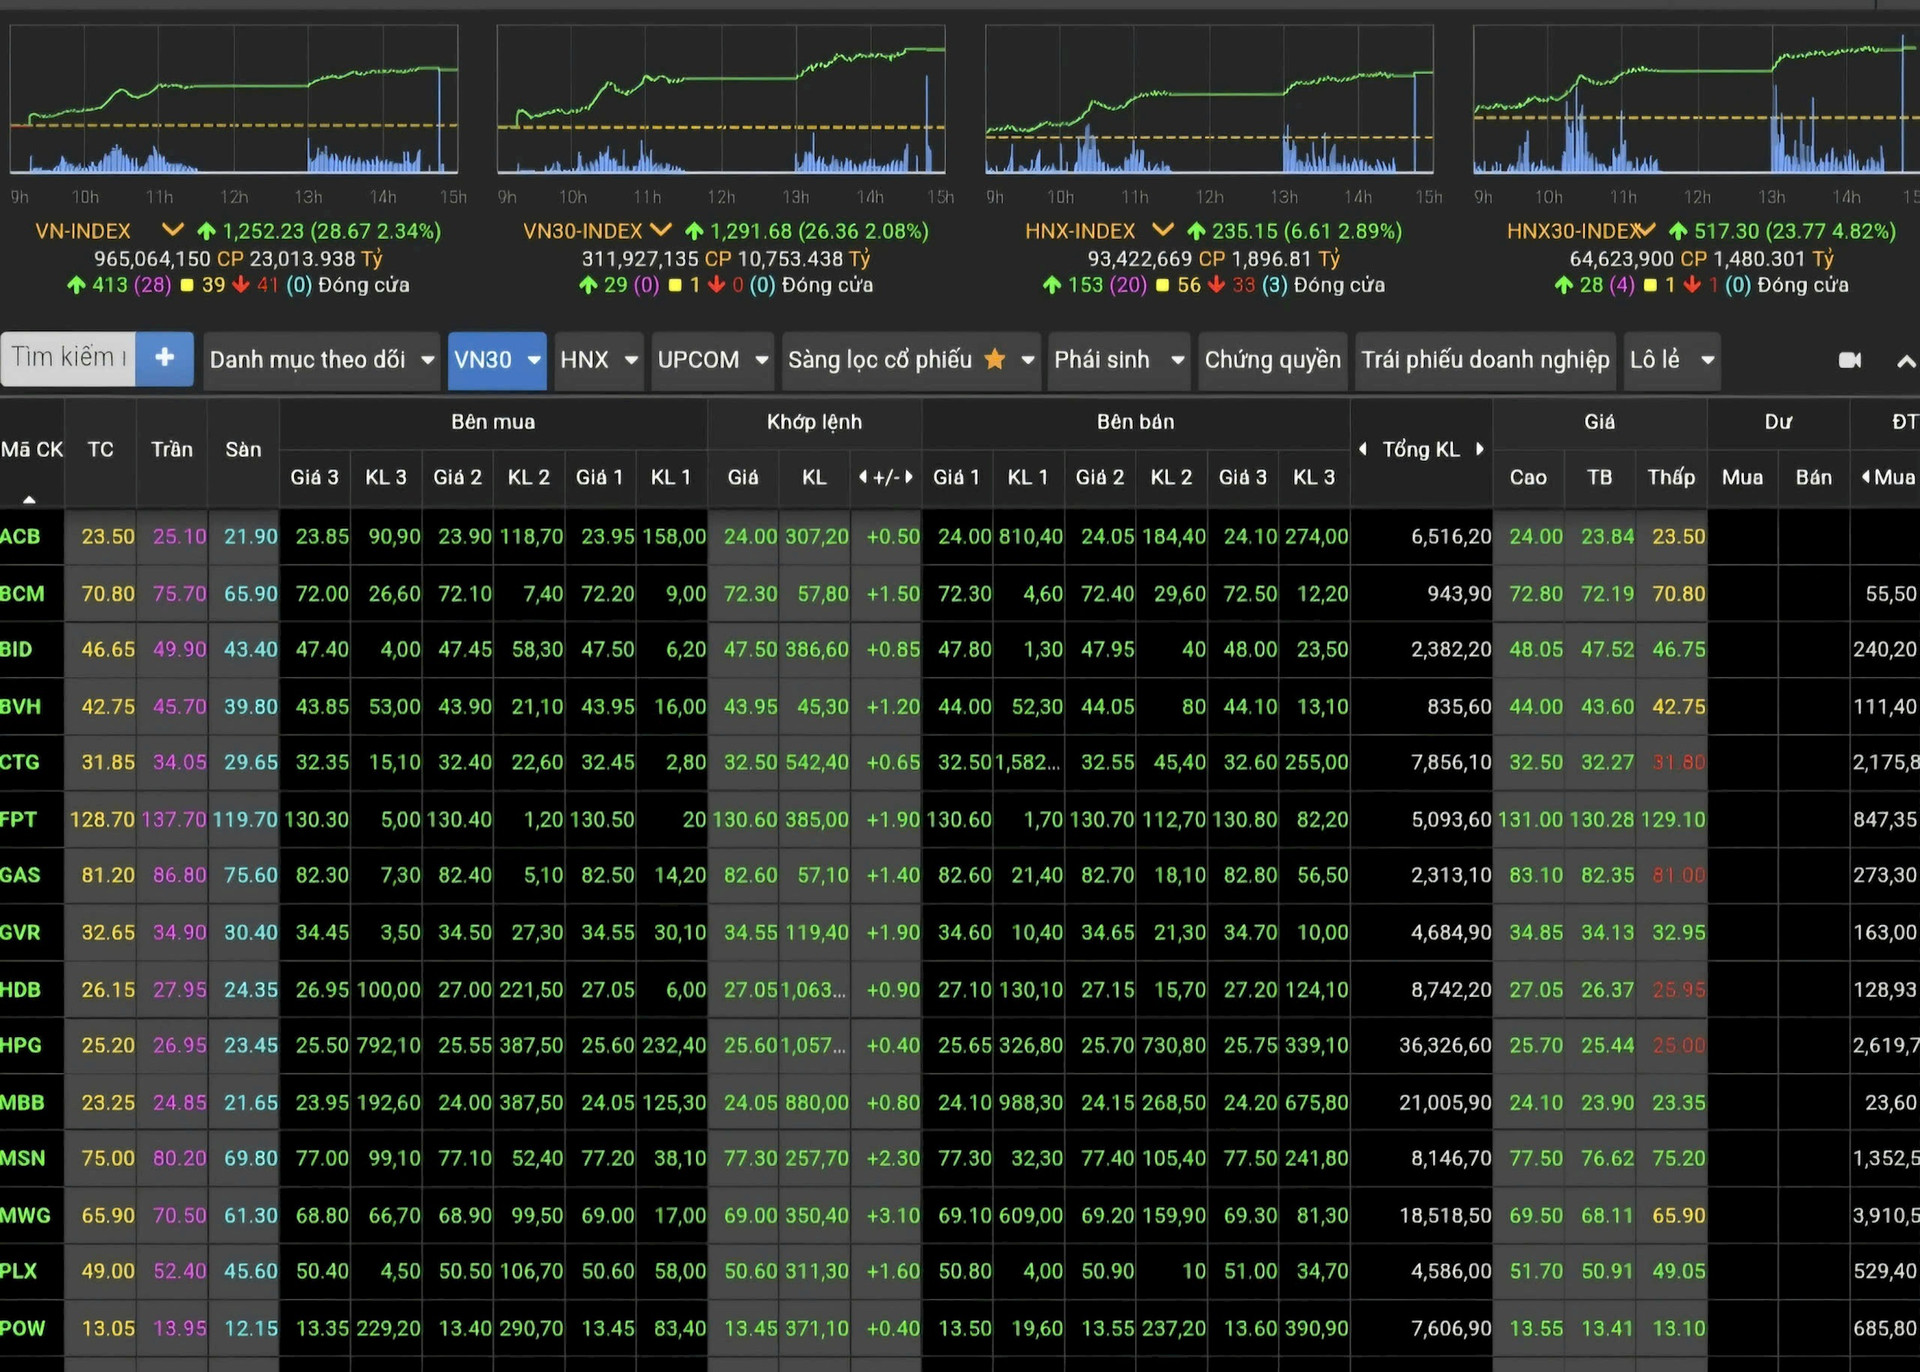1920x1372 pixels.
Task: Expand the VN30 dropdown arrow
Action: coord(534,360)
